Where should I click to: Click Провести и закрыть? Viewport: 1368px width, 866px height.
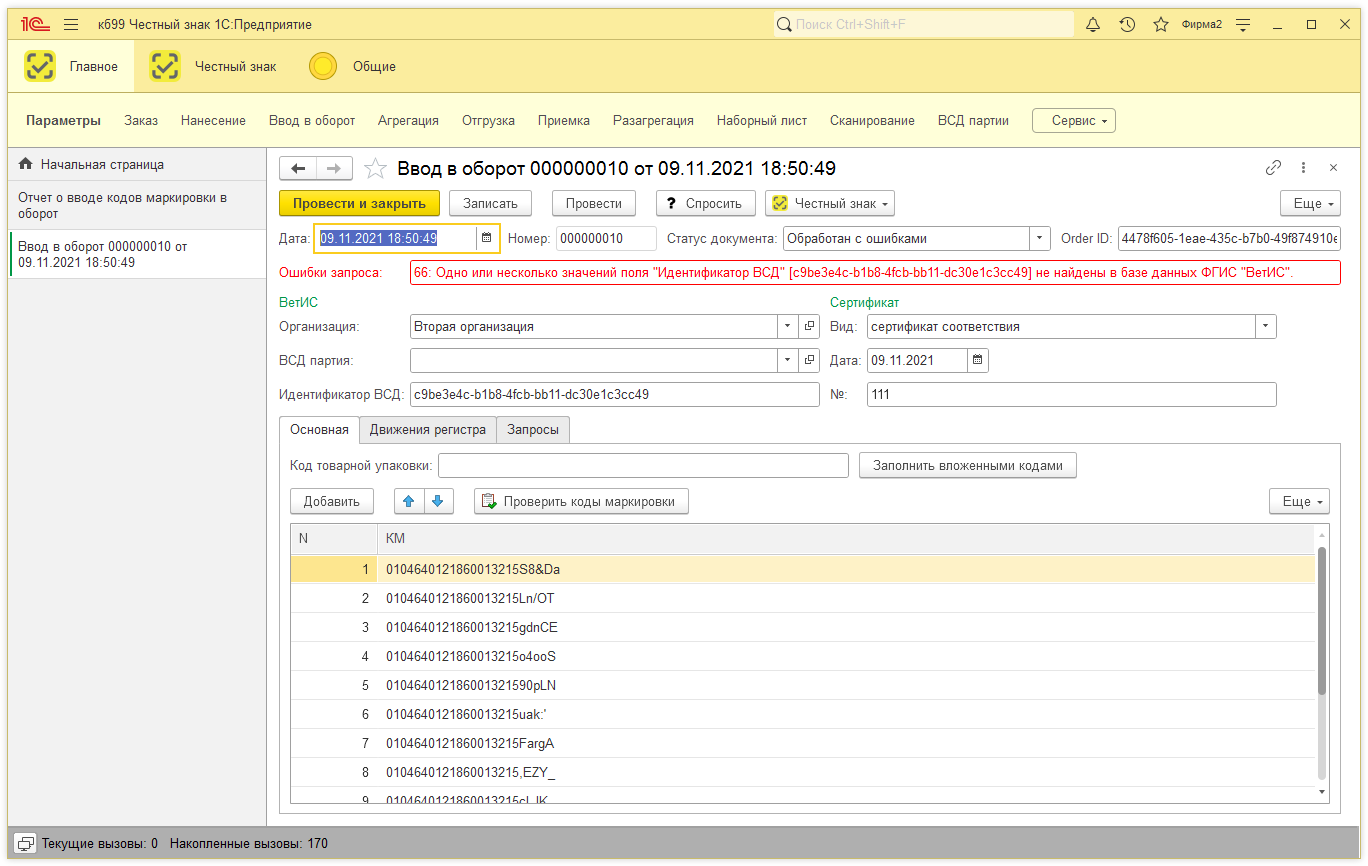359,203
